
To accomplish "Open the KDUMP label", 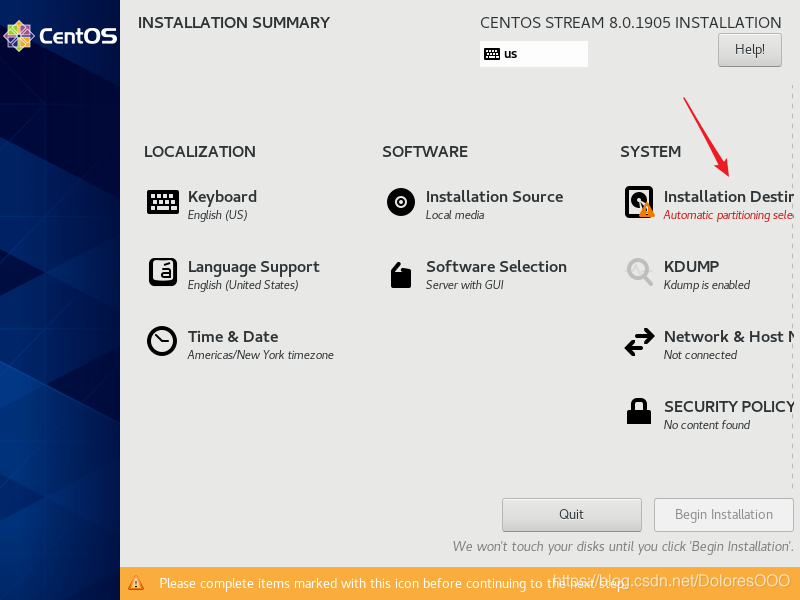I will pos(691,267).
